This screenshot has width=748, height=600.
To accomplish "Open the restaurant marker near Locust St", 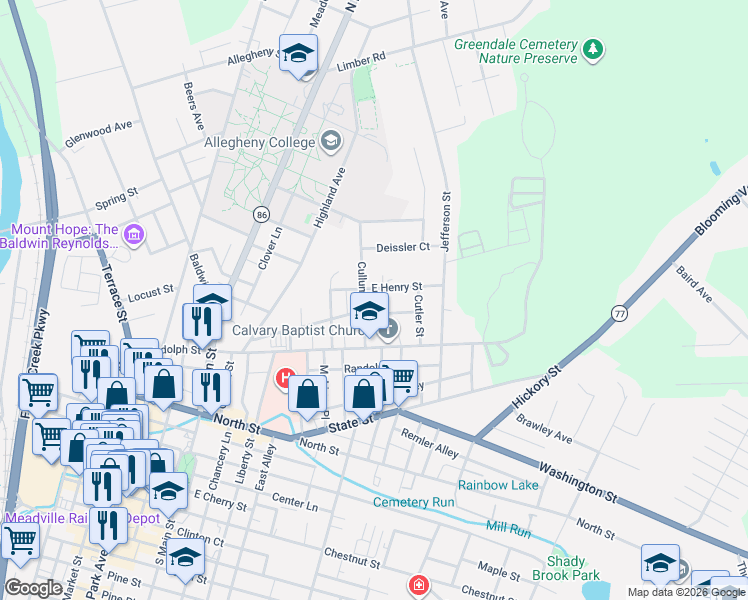I will pos(202,325).
